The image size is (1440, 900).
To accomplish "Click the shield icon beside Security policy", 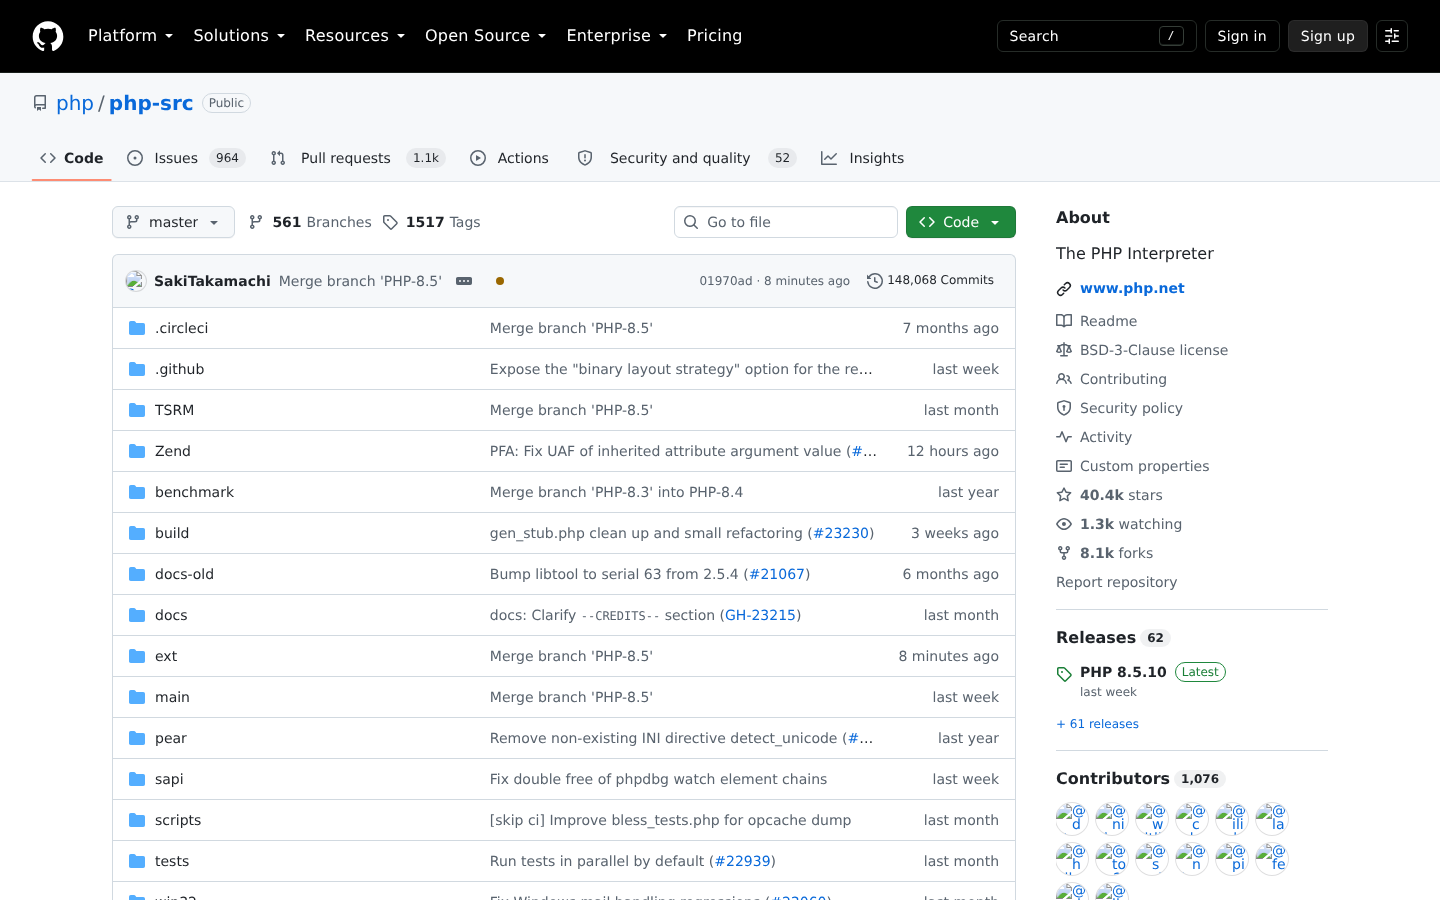I will (1064, 408).
